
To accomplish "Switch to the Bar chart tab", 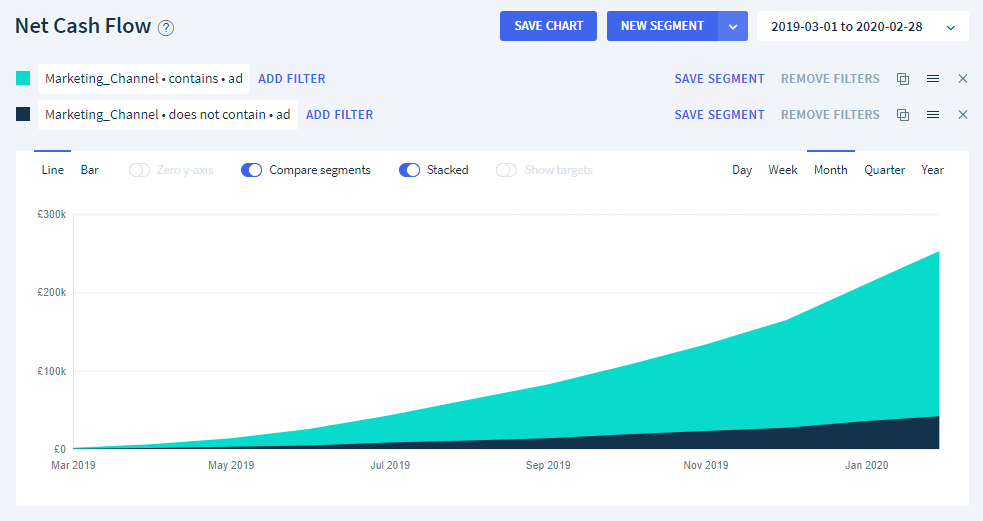I will 90,170.
